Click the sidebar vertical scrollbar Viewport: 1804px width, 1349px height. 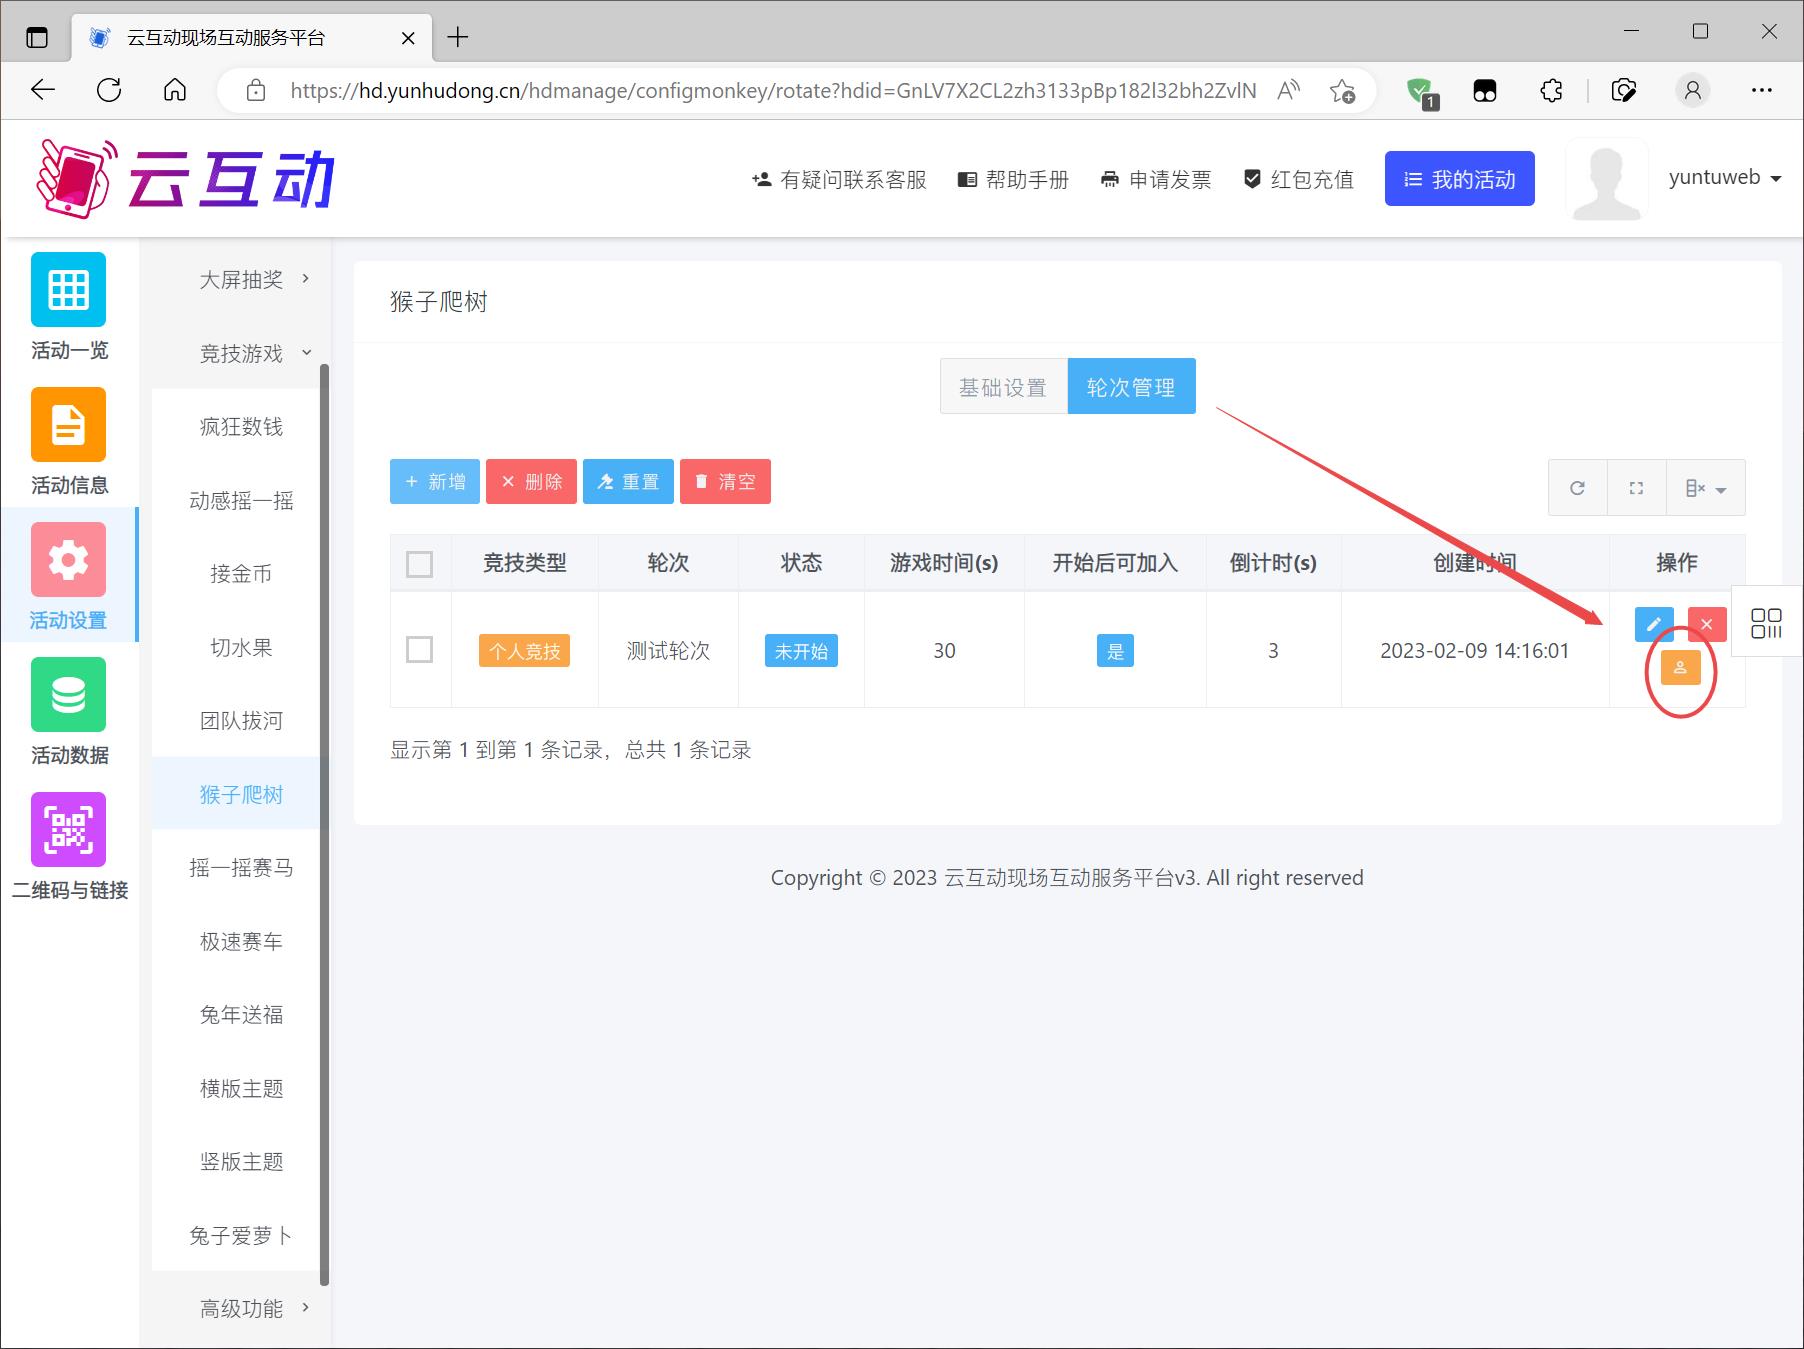tap(324, 825)
